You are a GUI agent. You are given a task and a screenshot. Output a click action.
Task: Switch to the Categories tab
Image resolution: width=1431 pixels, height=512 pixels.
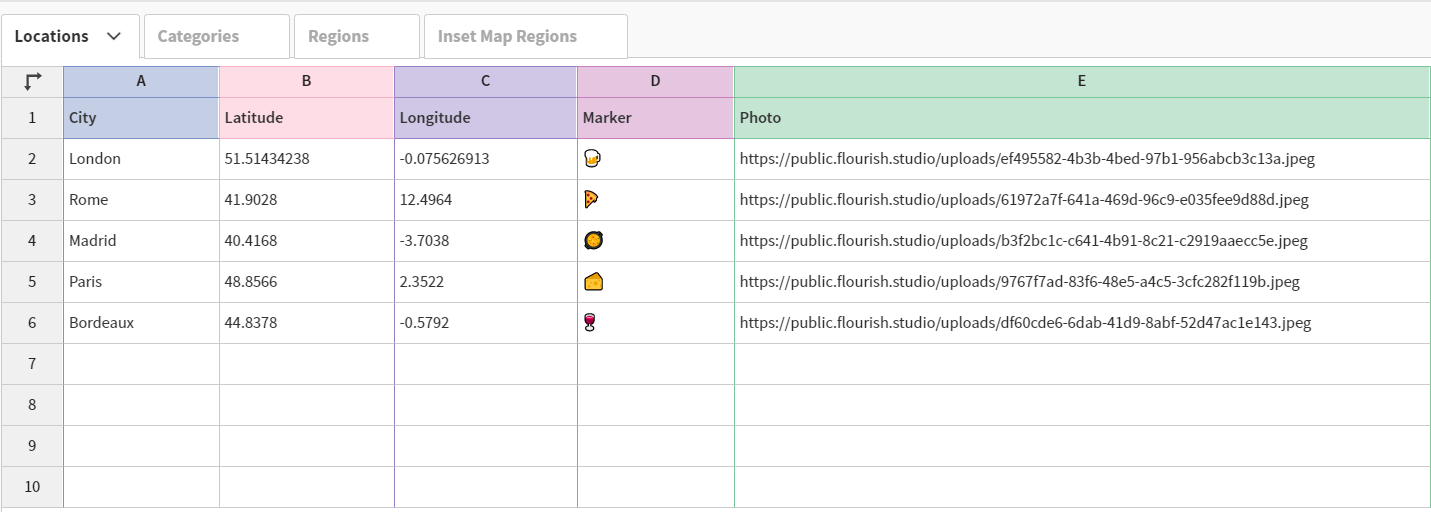(x=217, y=36)
